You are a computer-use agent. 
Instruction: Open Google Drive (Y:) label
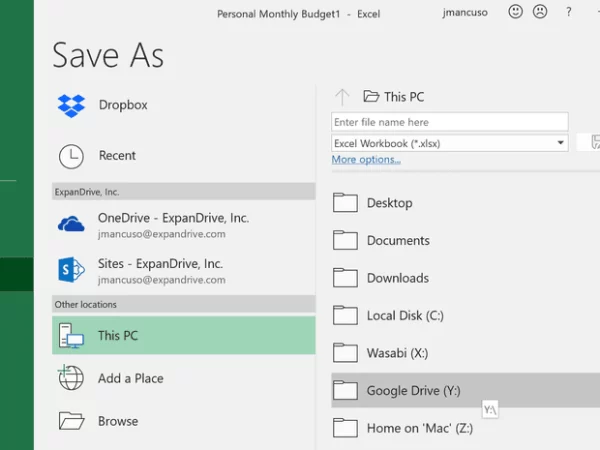click(414, 390)
